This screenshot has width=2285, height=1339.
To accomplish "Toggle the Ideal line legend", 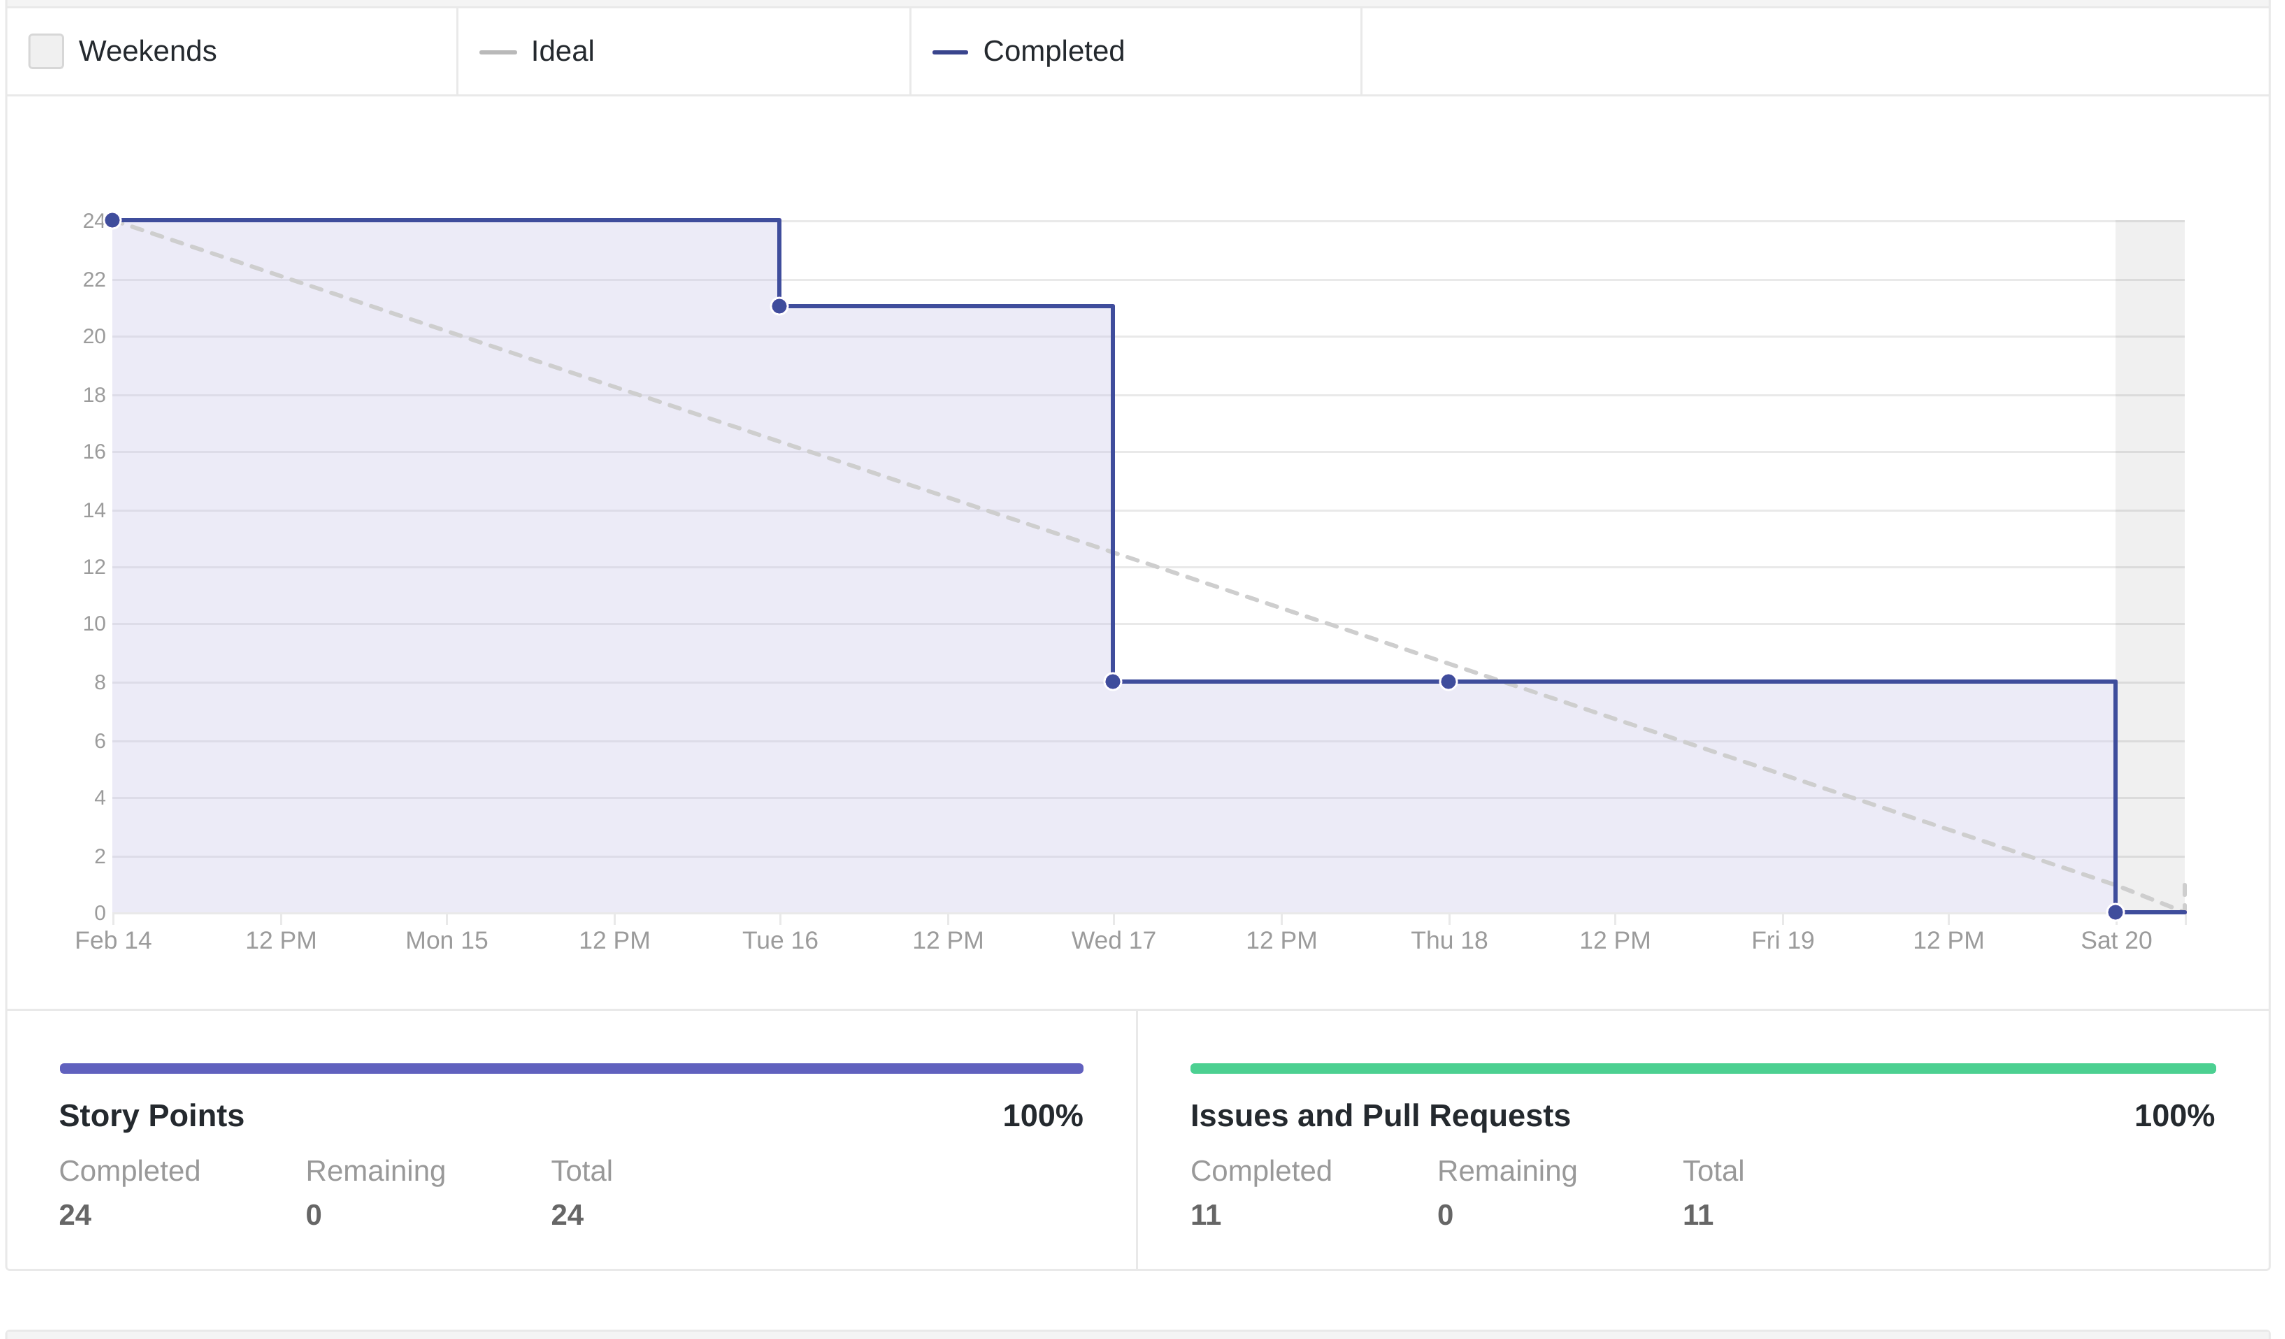I will [537, 51].
